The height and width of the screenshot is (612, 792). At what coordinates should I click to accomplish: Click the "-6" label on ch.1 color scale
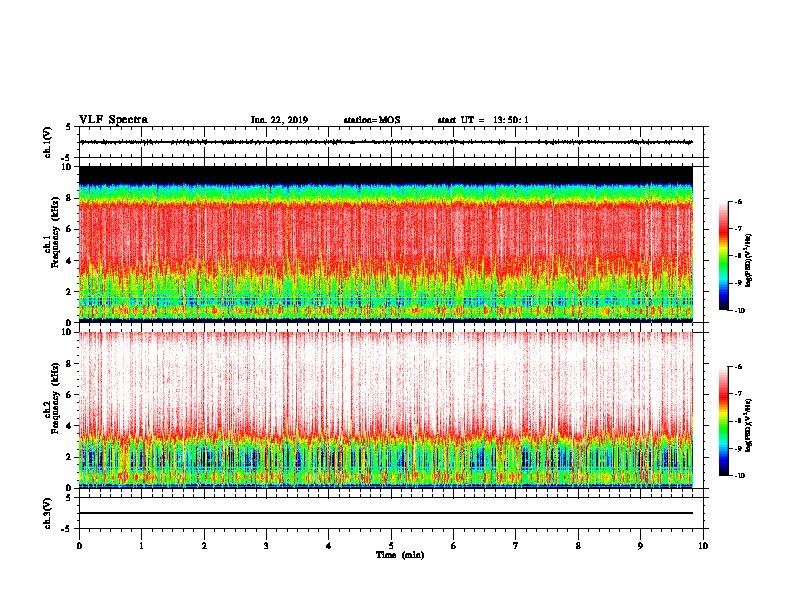pyautogui.click(x=739, y=201)
